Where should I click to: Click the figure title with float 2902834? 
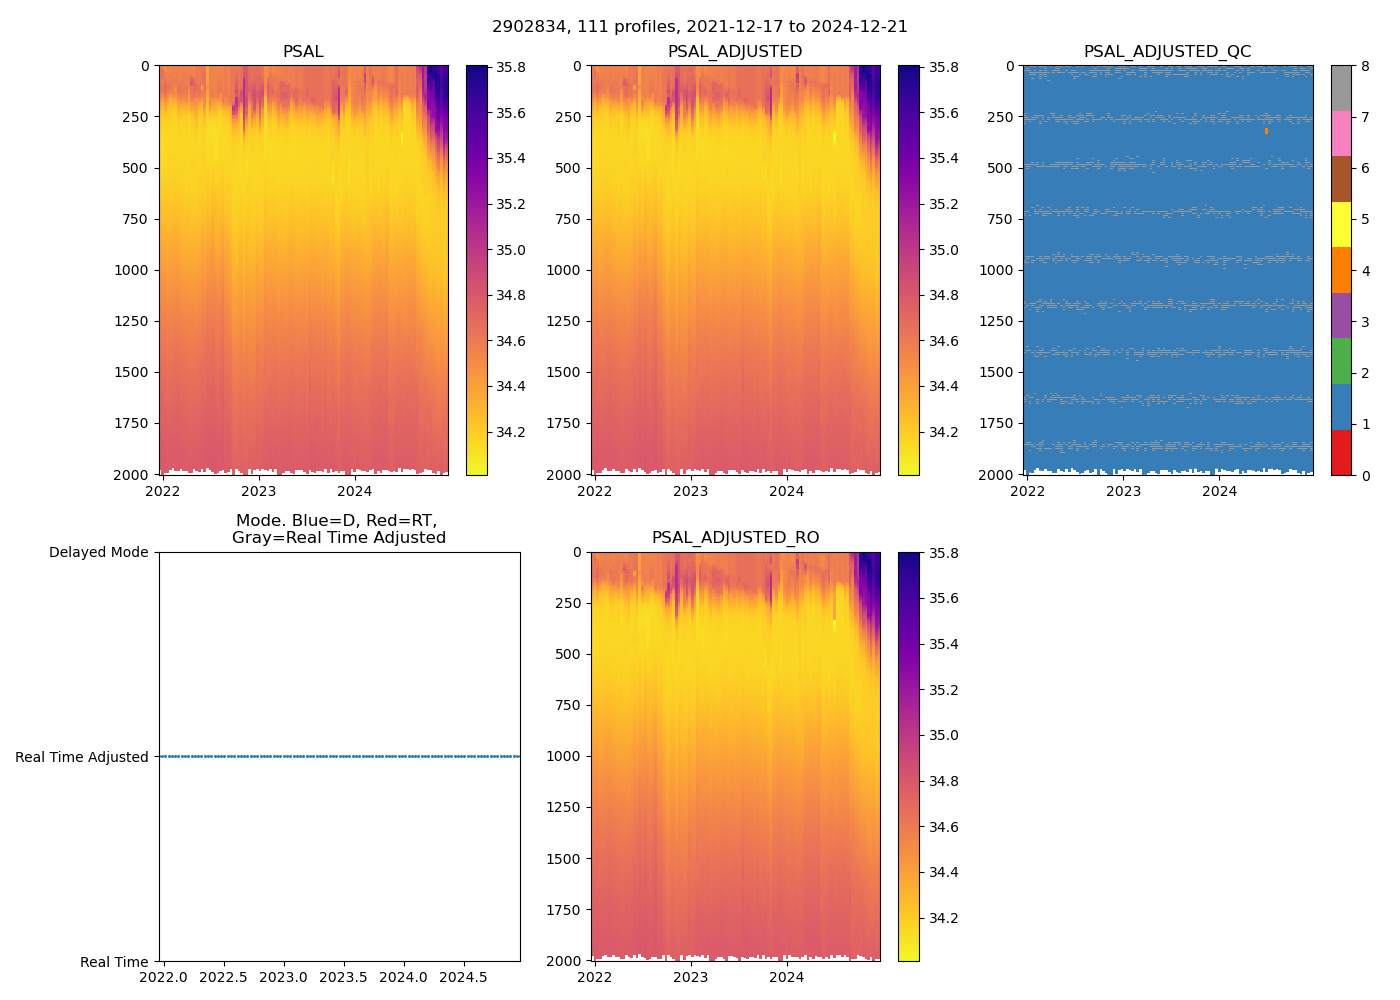[700, 27]
